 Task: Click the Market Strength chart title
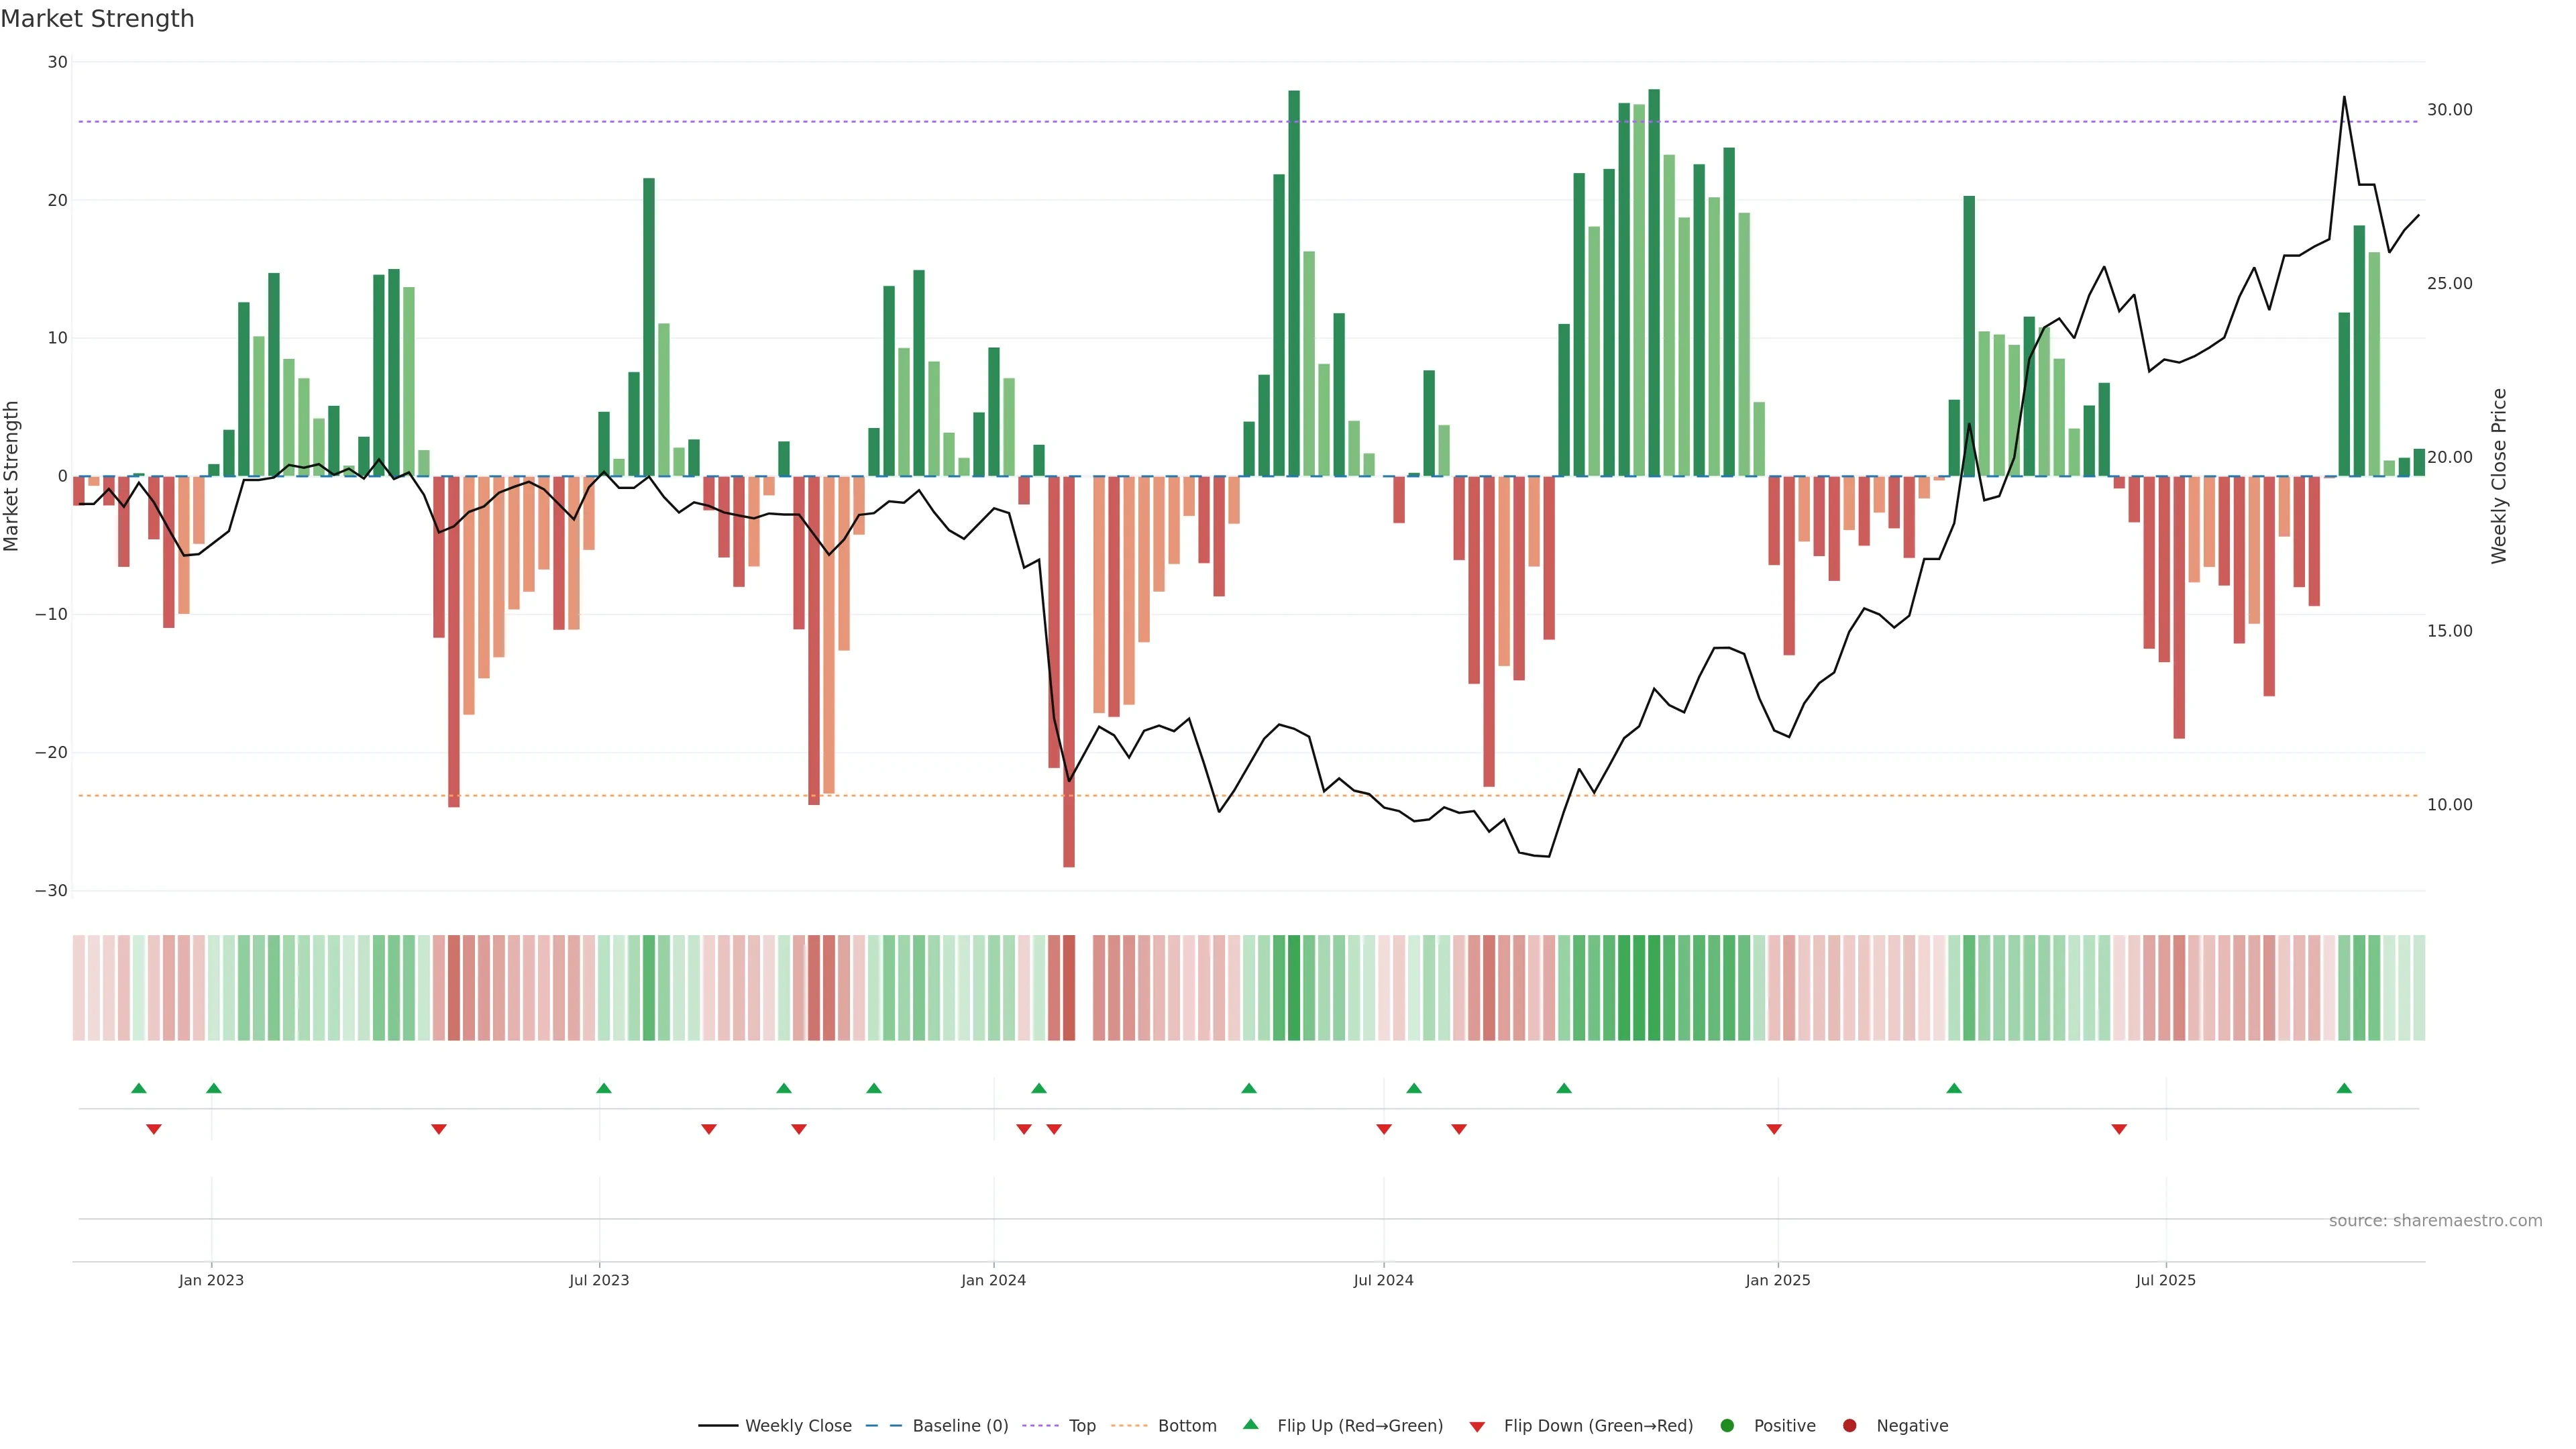coord(97,19)
